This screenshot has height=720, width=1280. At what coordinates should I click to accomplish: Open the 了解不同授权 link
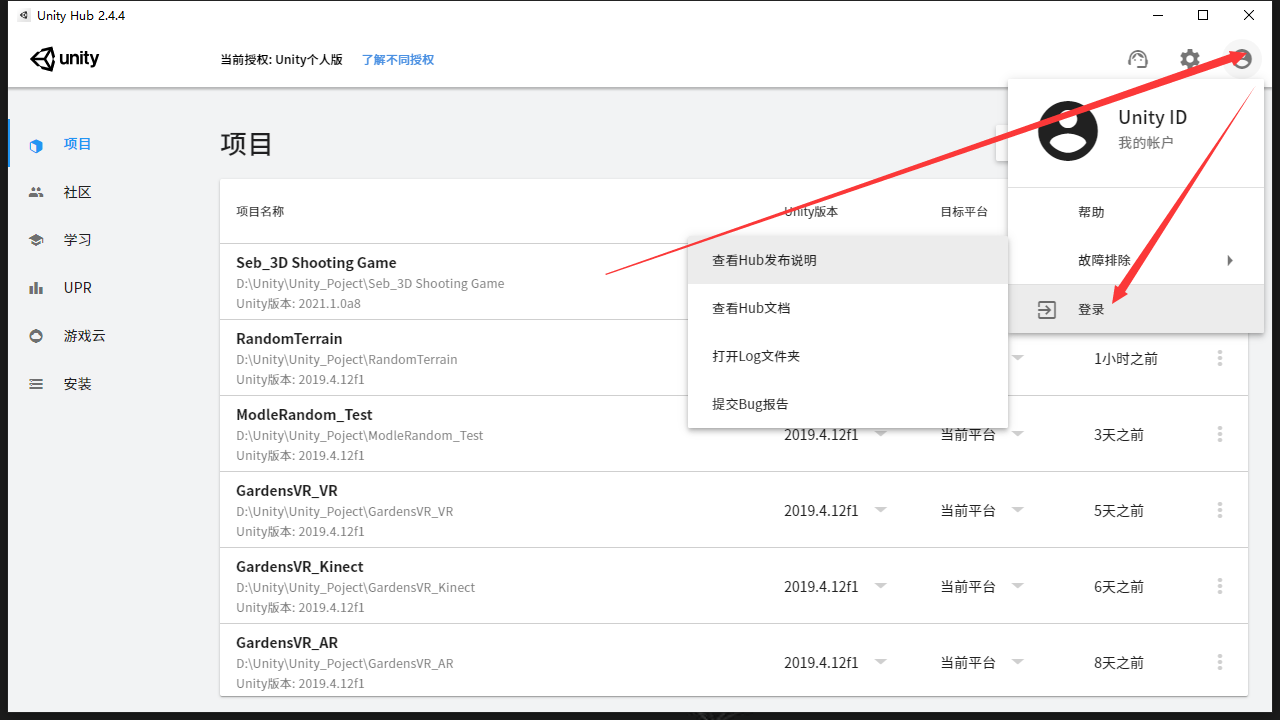click(397, 60)
